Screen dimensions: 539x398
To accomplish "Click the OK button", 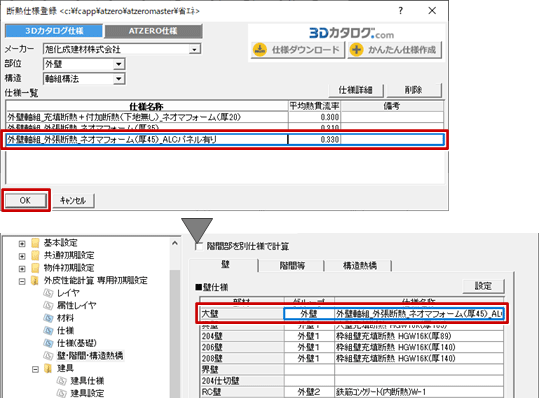I will [x=25, y=200].
